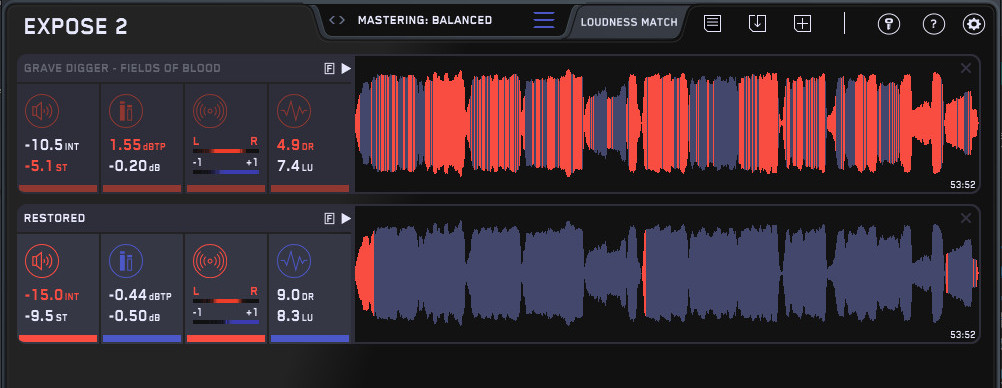Open the preset list hamburger menu

pyautogui.click(x=544, y=20)
